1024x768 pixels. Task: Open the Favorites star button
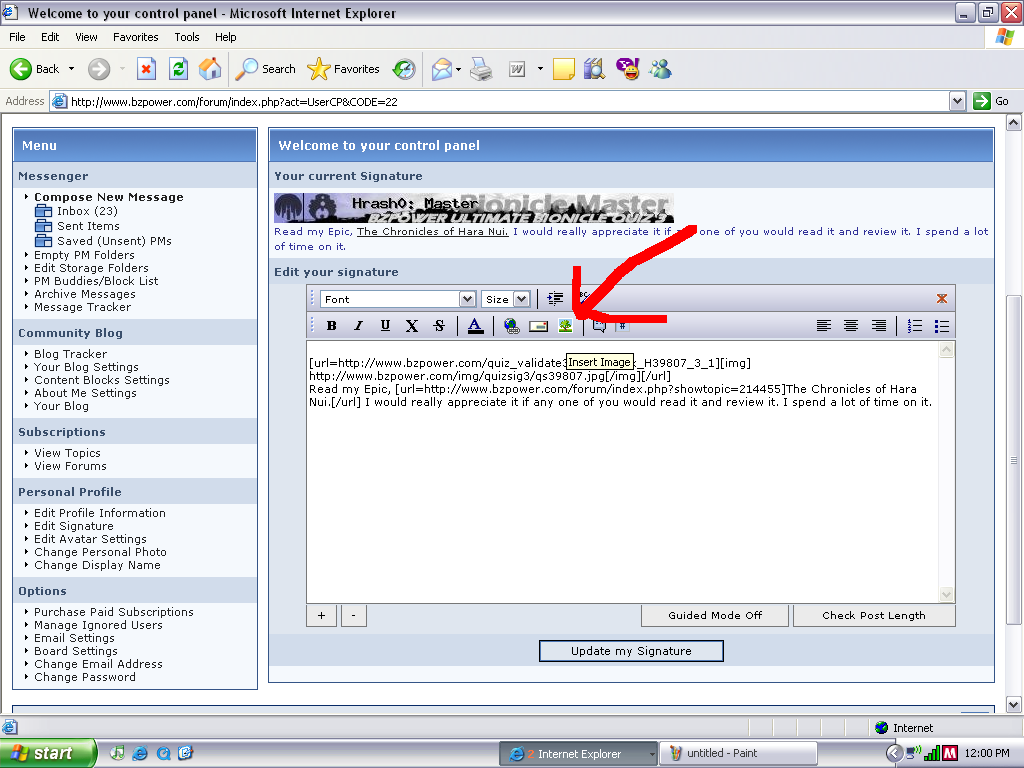click(344, 69)
